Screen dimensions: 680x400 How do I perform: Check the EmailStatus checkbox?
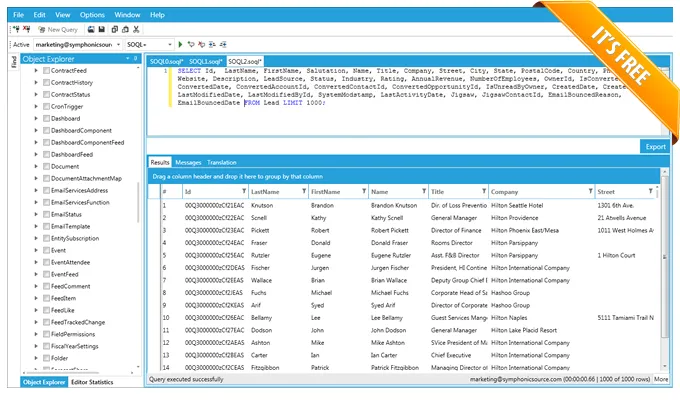[x=46, y=214]
